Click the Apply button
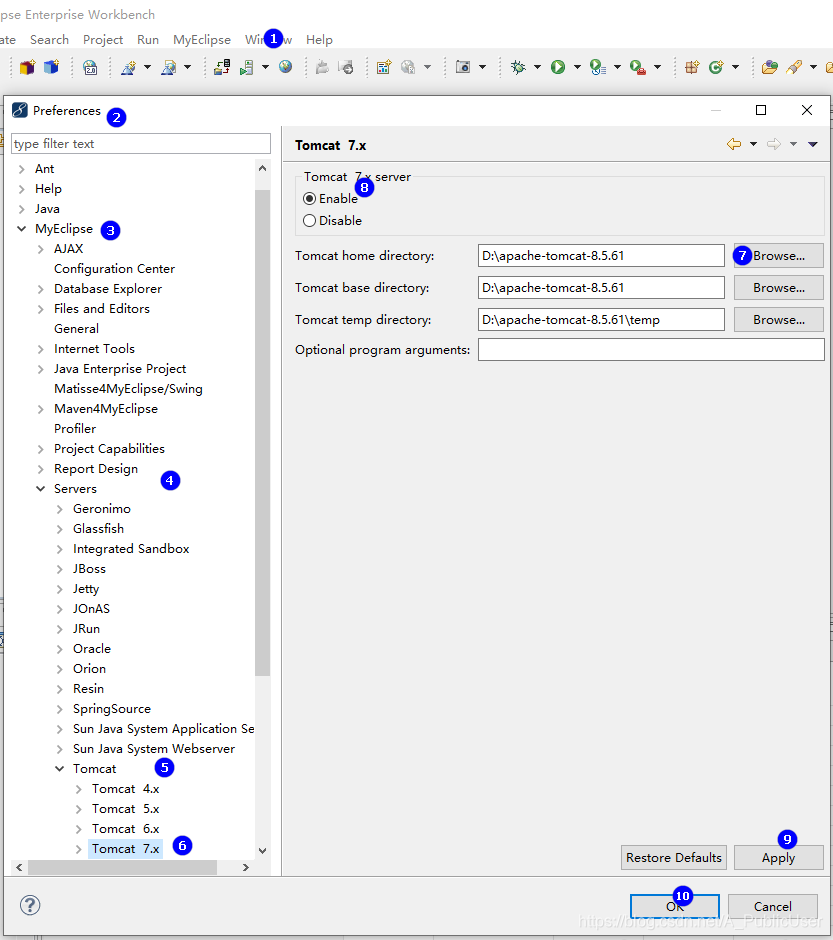Screen dimensions: 833x940 (778, 857)
